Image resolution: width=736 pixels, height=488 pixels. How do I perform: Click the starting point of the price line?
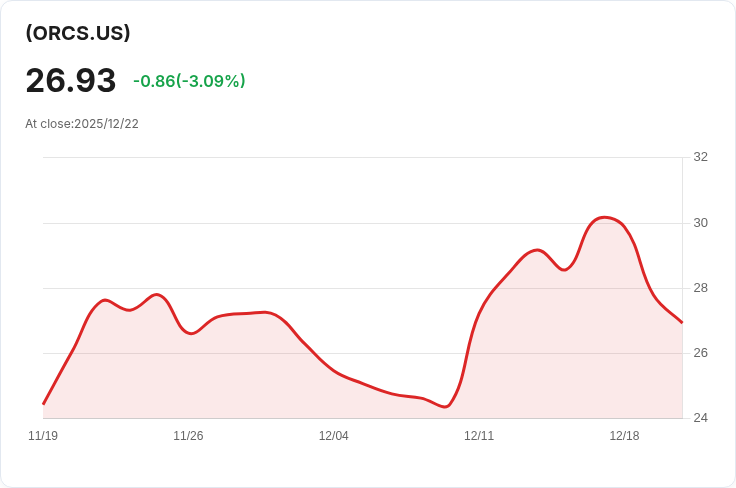tap(44, 404)
